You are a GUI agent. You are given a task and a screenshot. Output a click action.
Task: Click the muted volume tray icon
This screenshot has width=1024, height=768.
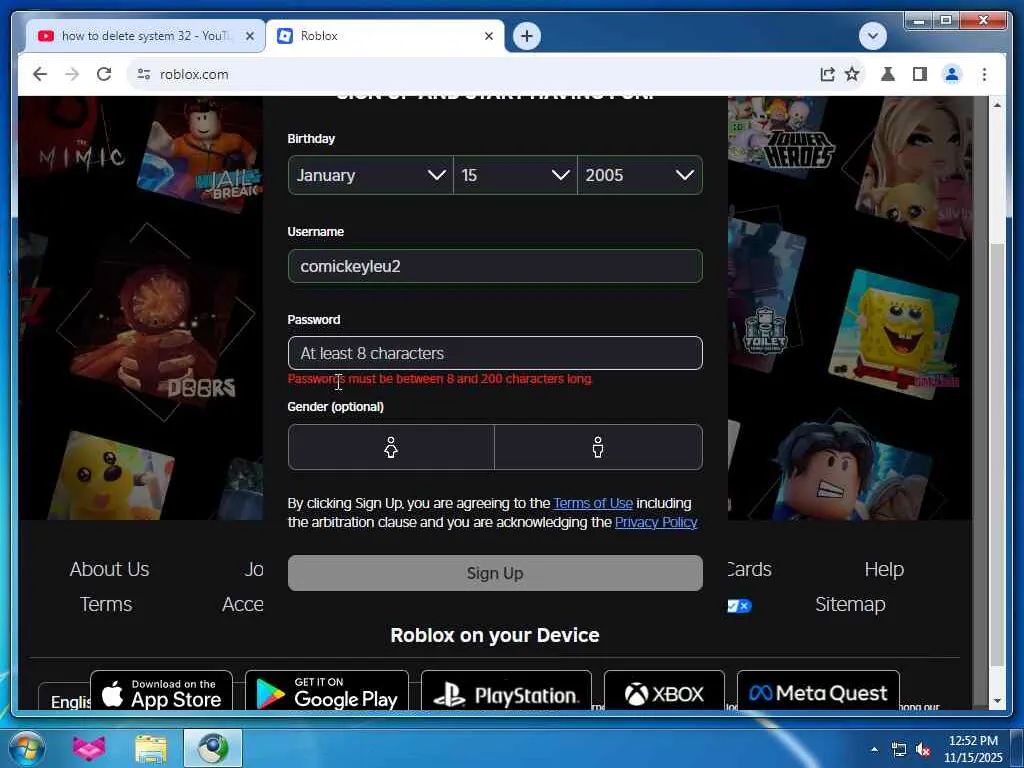tap(923, 750)
